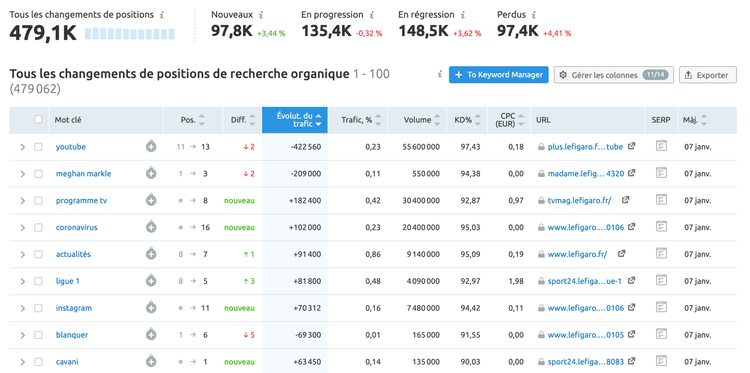This screenshot has height=373, width=750.
Task: Add meghan markle keyword with plus icon
Action: (151, 174)
